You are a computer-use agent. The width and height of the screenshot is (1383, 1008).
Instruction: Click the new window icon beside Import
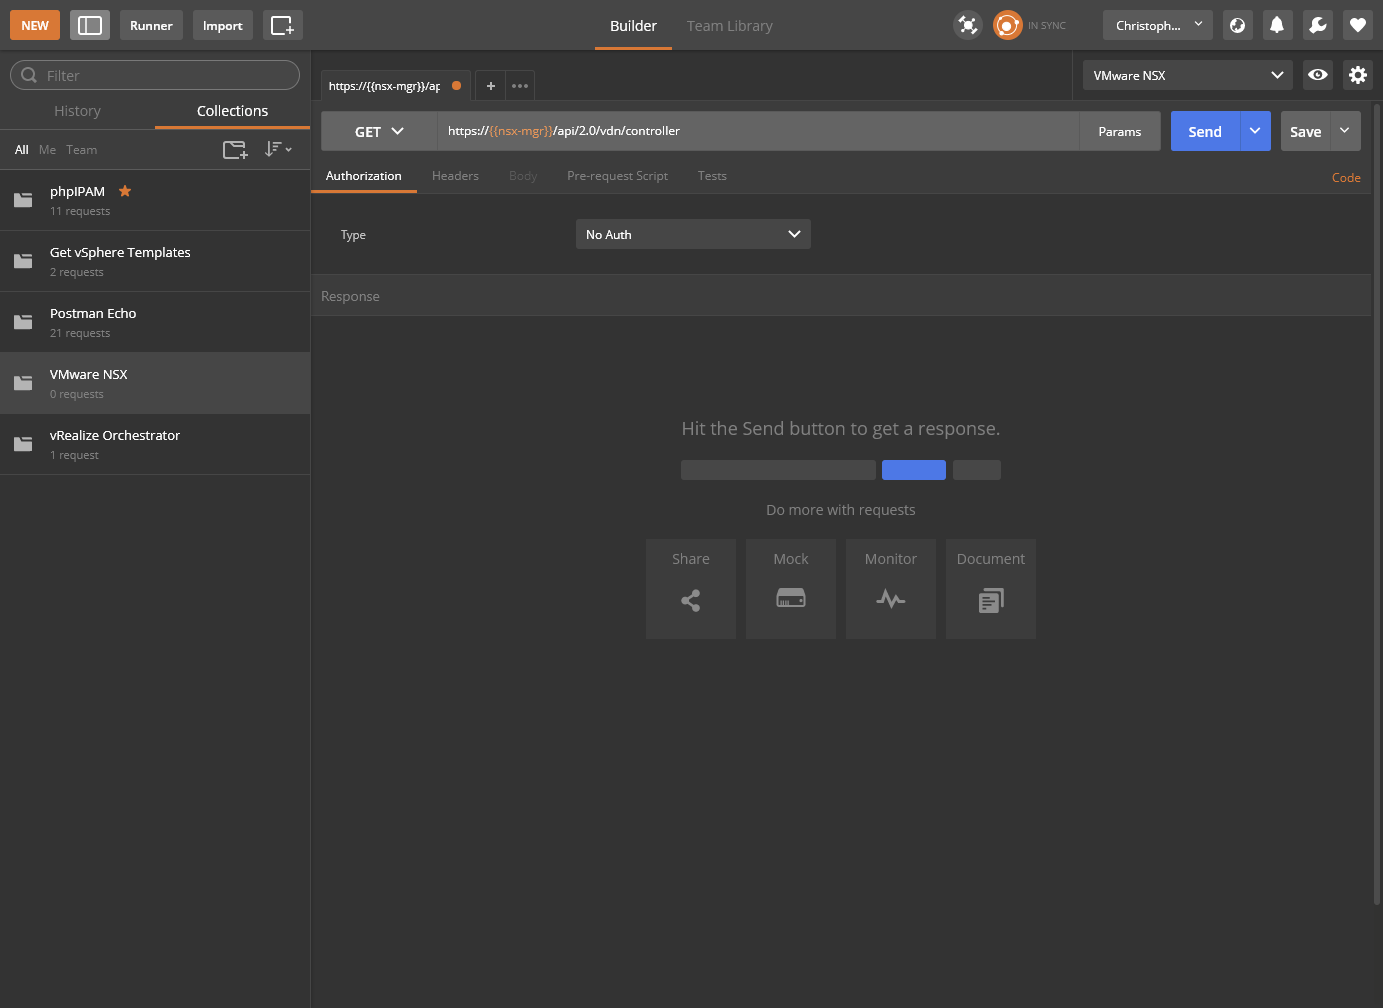click(282, 26)
